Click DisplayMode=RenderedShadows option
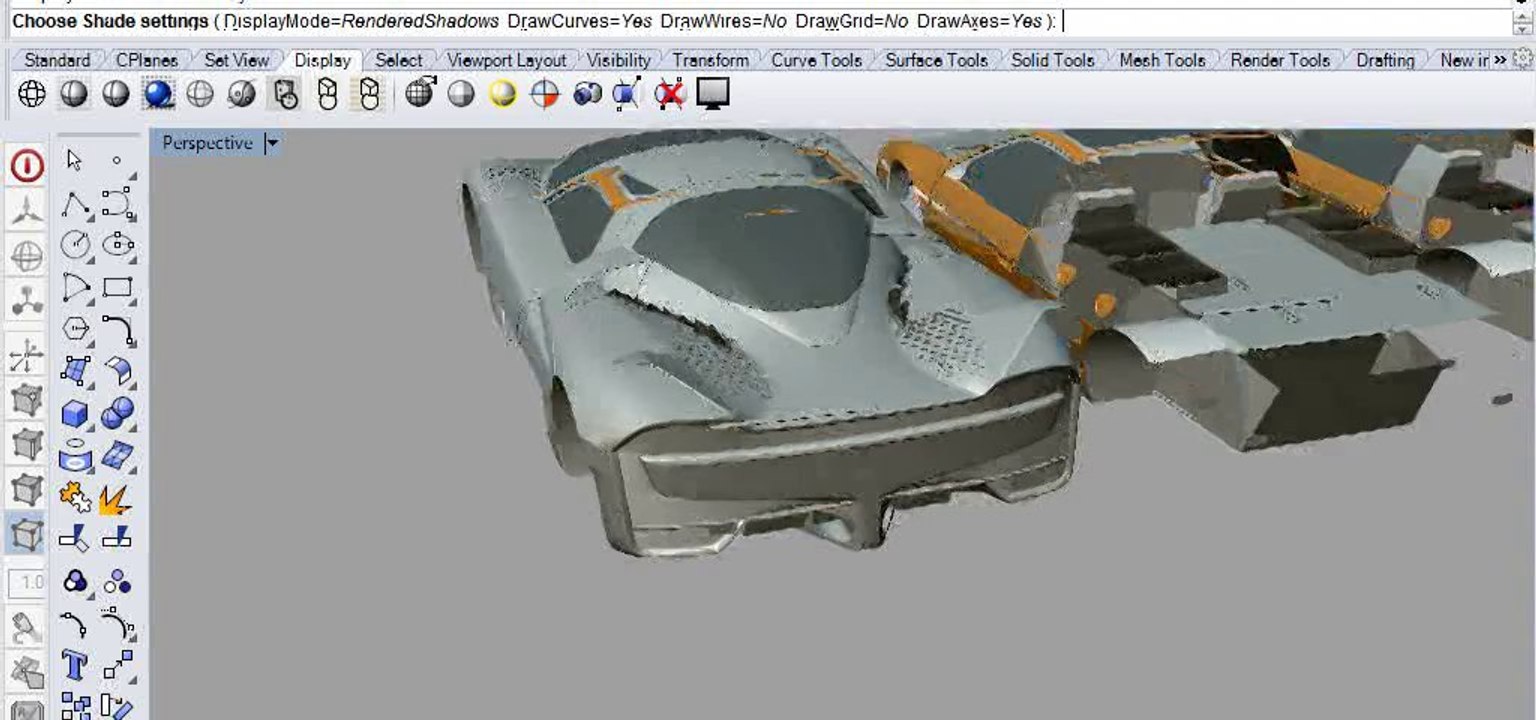This screenshot has width=1536, height=720. (x=361, y=21)
